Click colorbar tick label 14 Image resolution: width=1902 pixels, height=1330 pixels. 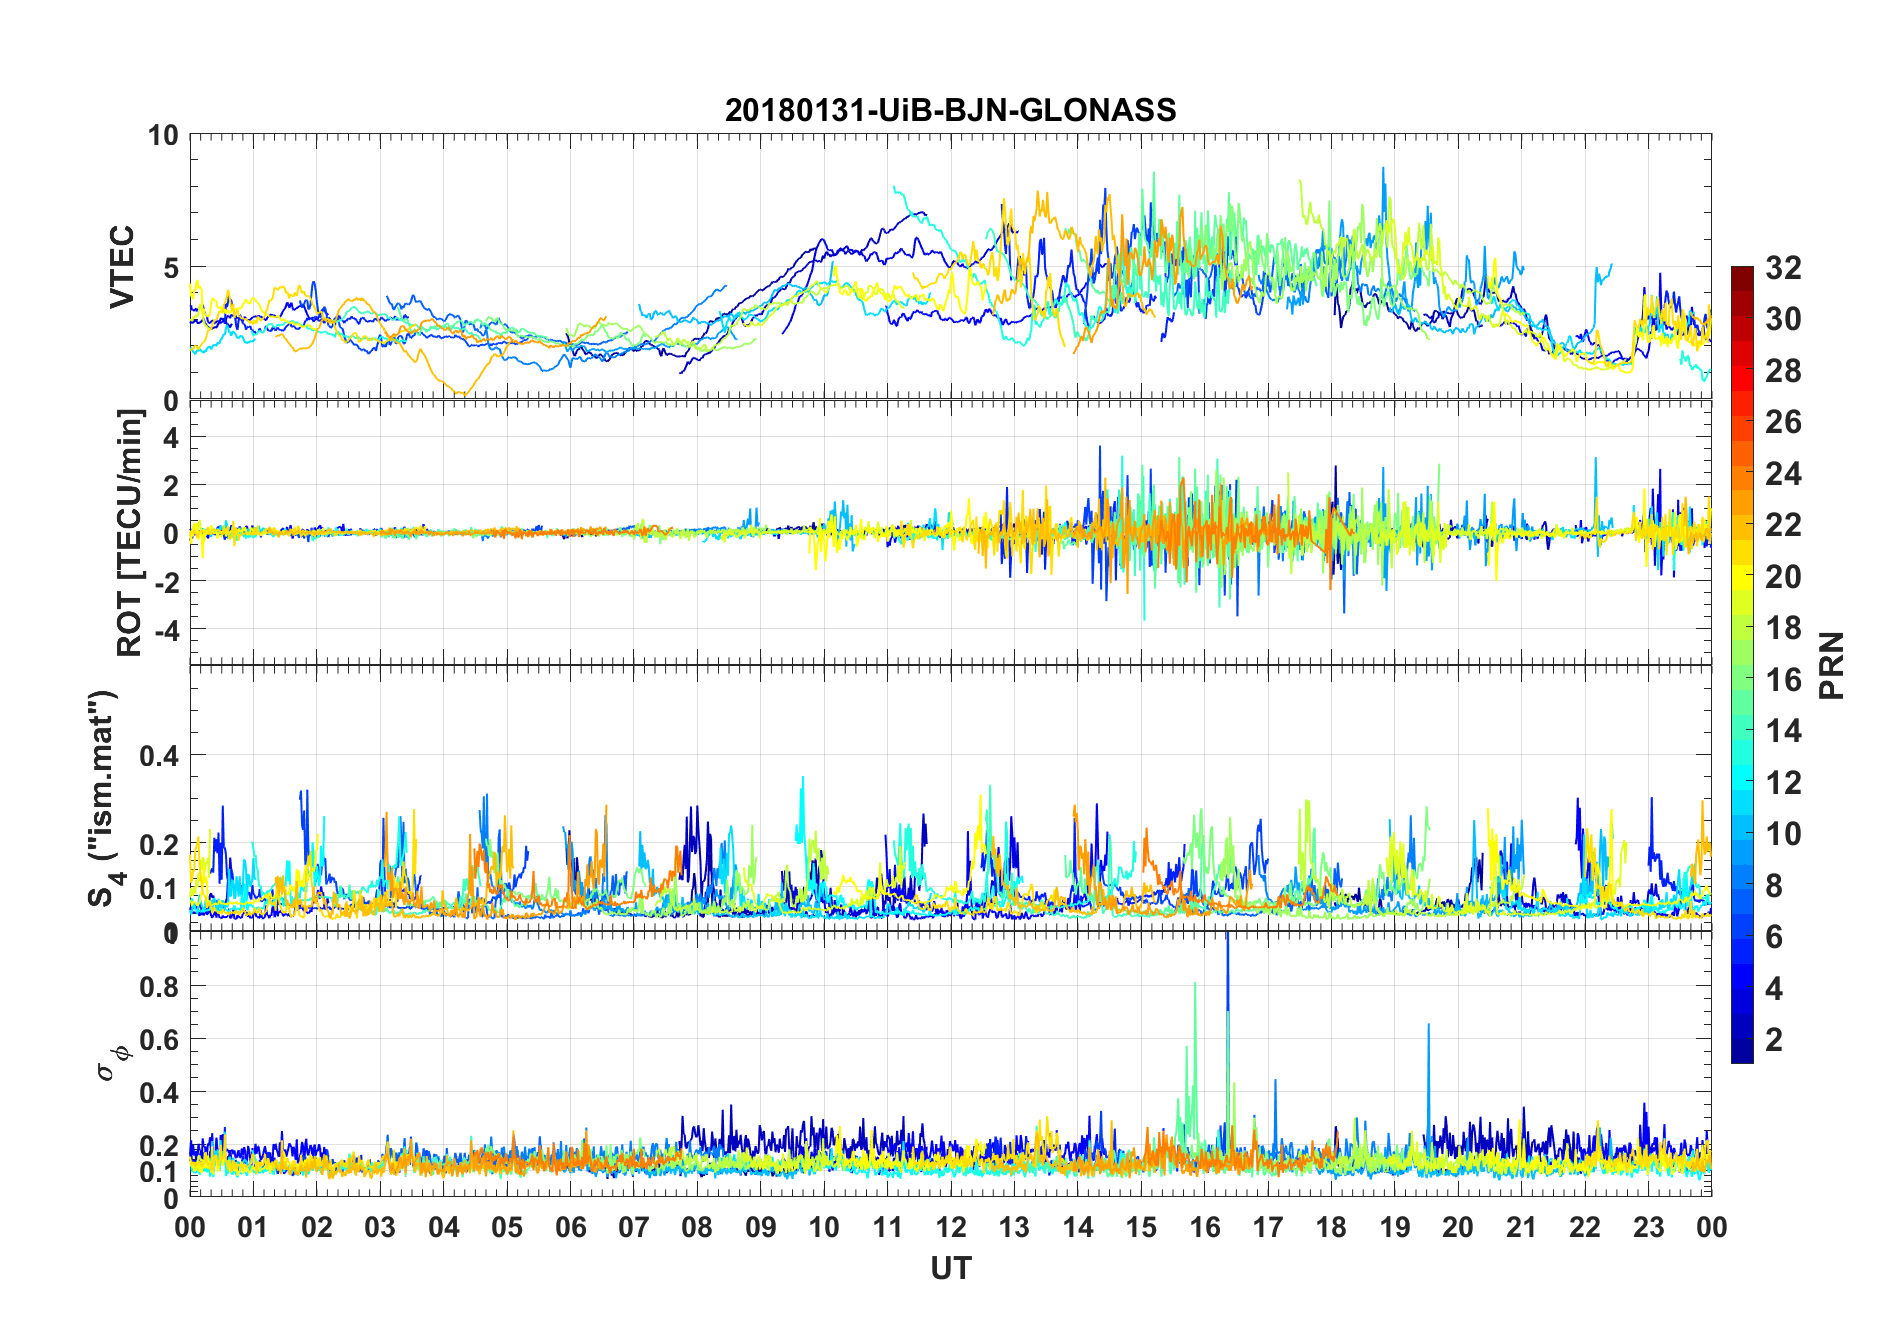(1783, 731)
